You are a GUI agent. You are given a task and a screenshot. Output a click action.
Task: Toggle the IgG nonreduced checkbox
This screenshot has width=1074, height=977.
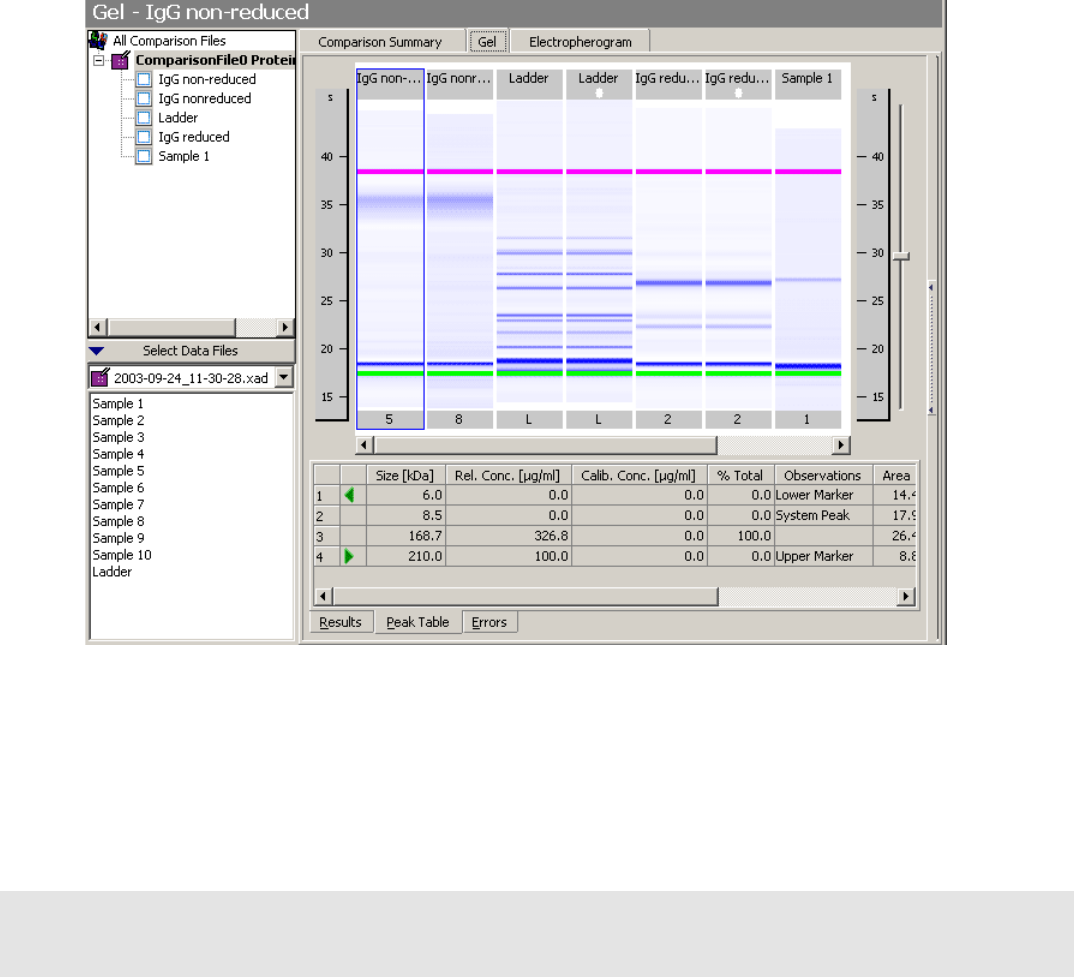[x=144, y=99]
